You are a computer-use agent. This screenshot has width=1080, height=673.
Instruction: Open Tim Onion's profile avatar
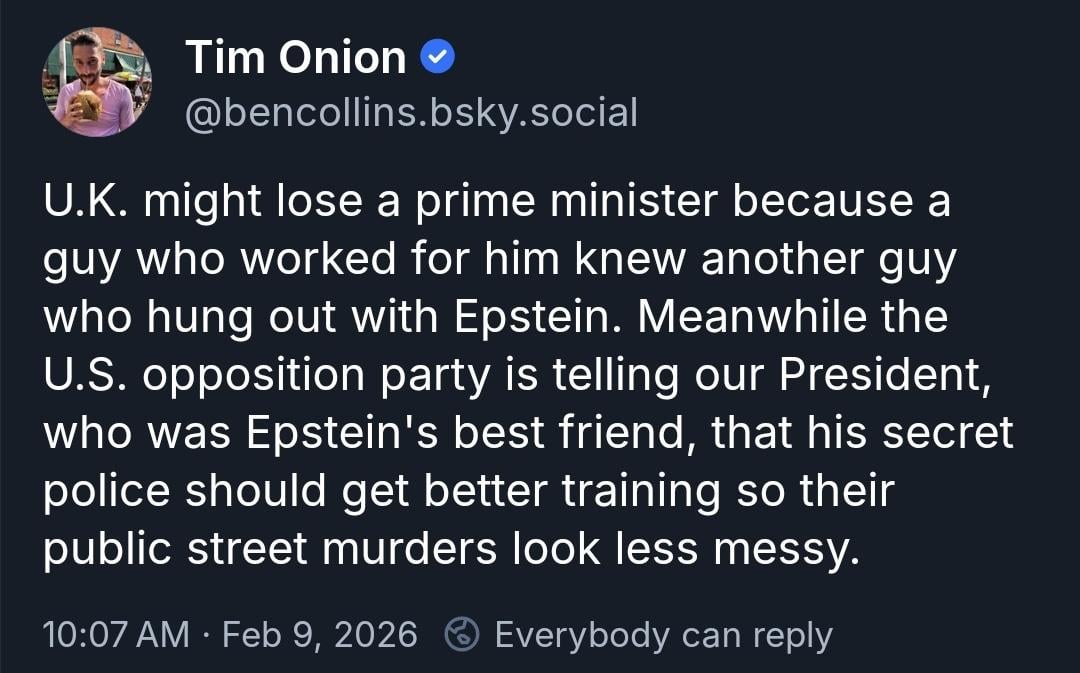click(x=97, y=81)
